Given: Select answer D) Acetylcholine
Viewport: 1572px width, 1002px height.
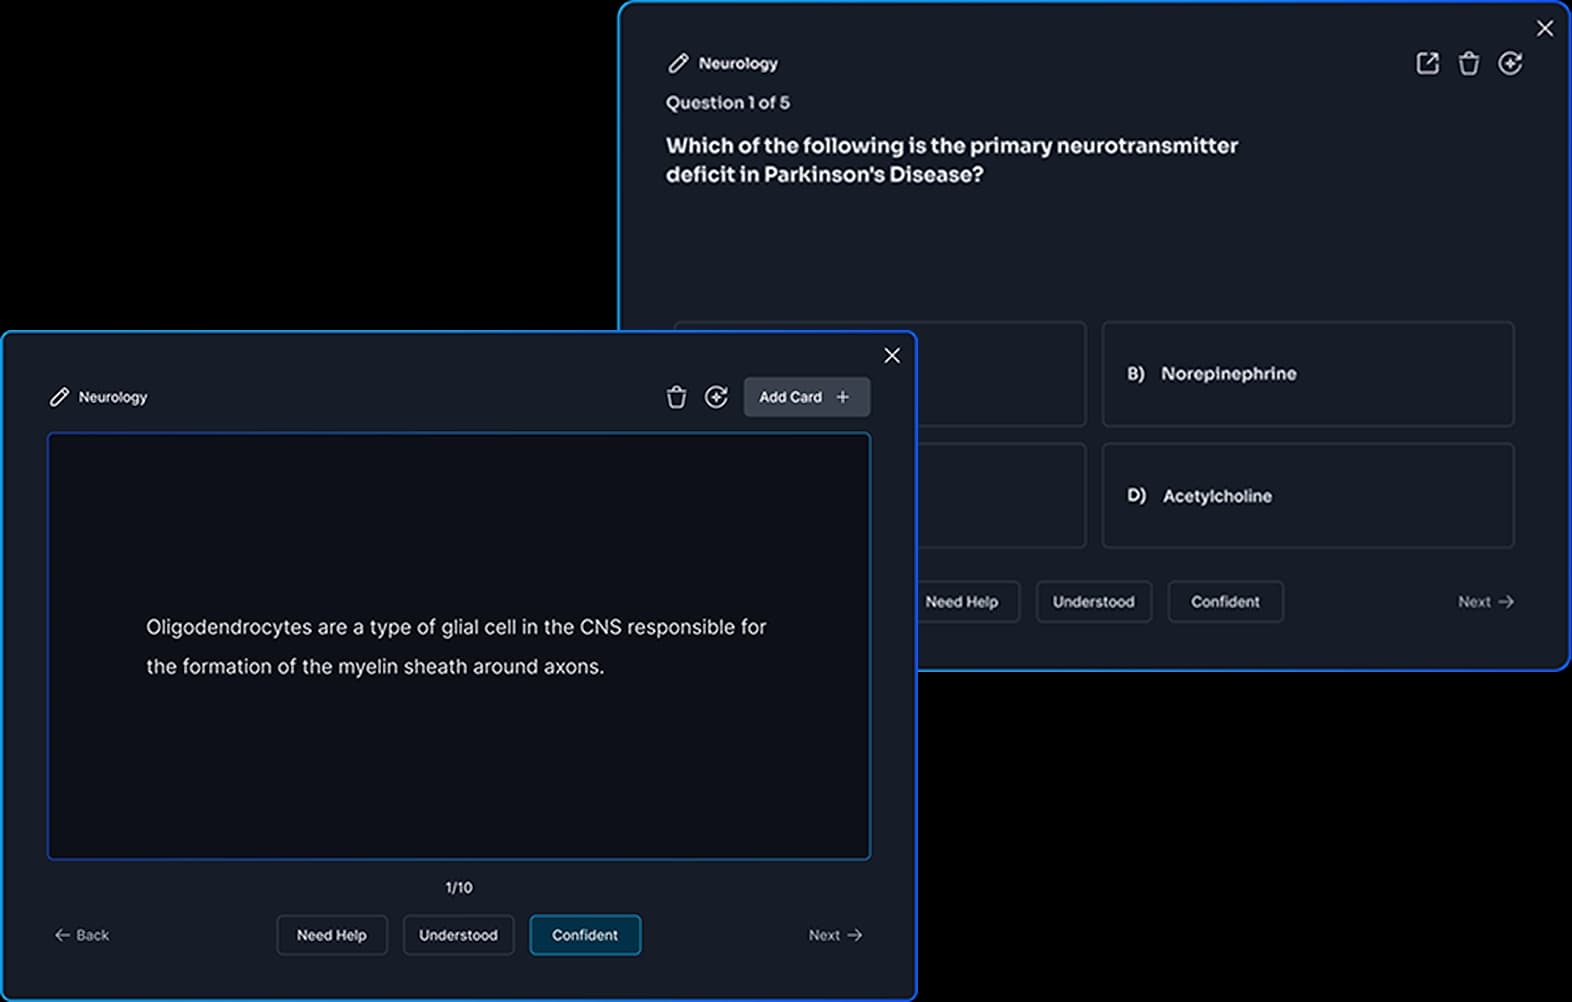Looking at the screenshot, I should 1308,496.
